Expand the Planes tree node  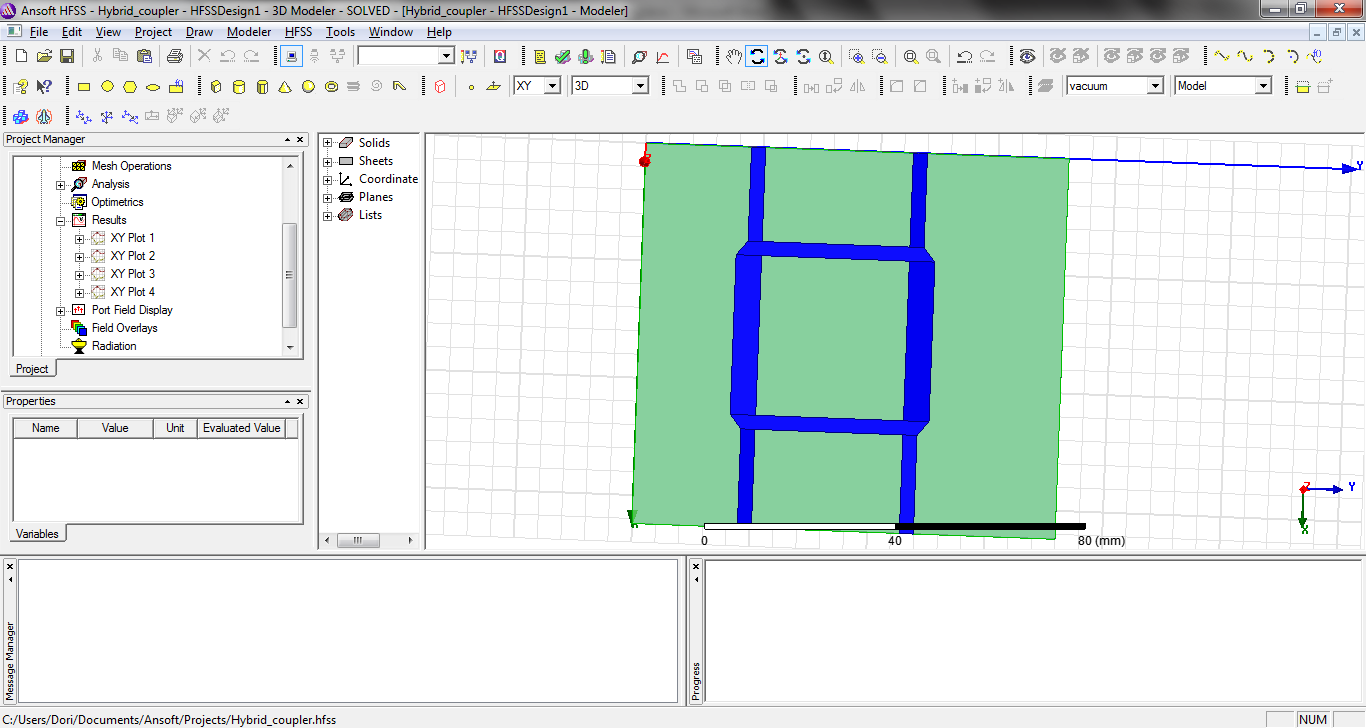327,197
